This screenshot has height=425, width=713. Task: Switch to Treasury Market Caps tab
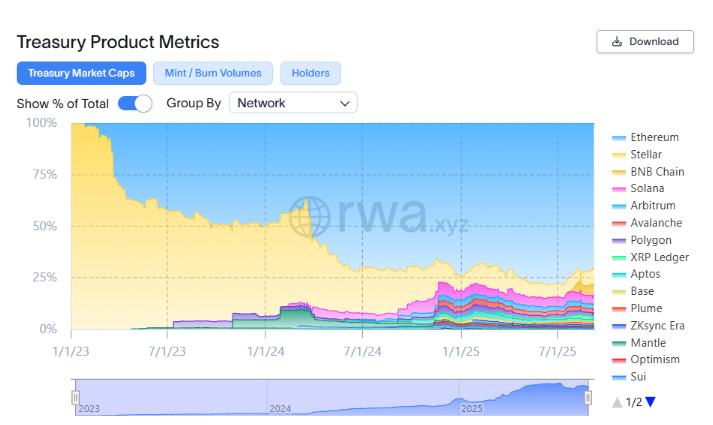pos(82,73)
